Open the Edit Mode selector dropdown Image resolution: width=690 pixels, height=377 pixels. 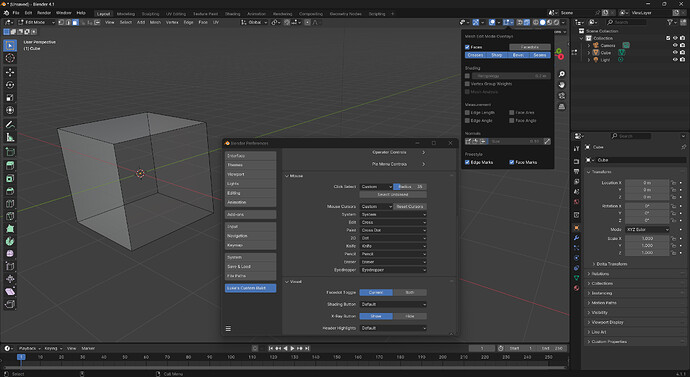pos(37,22)
